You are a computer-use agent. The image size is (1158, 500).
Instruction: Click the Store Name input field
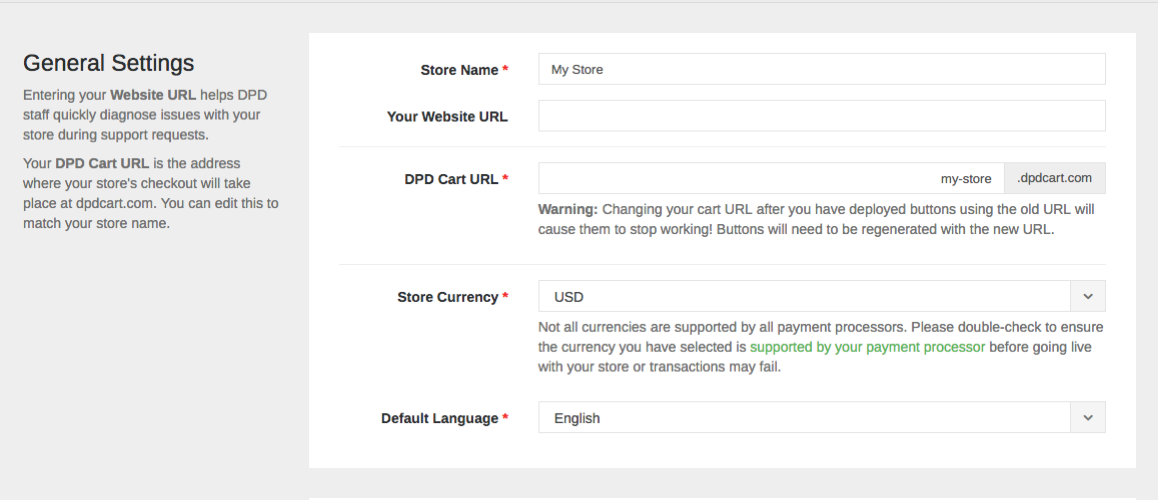click(x=821, y=69)
